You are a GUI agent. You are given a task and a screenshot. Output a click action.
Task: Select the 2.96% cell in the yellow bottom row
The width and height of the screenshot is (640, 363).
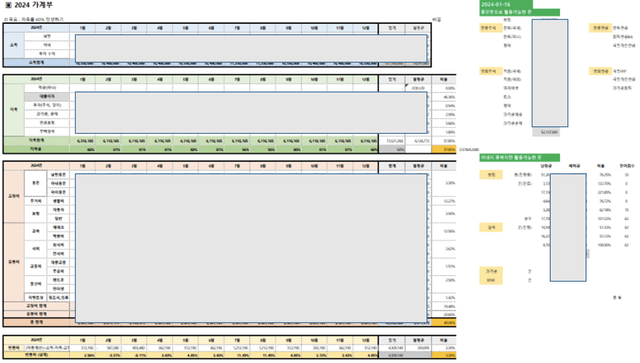82,356
